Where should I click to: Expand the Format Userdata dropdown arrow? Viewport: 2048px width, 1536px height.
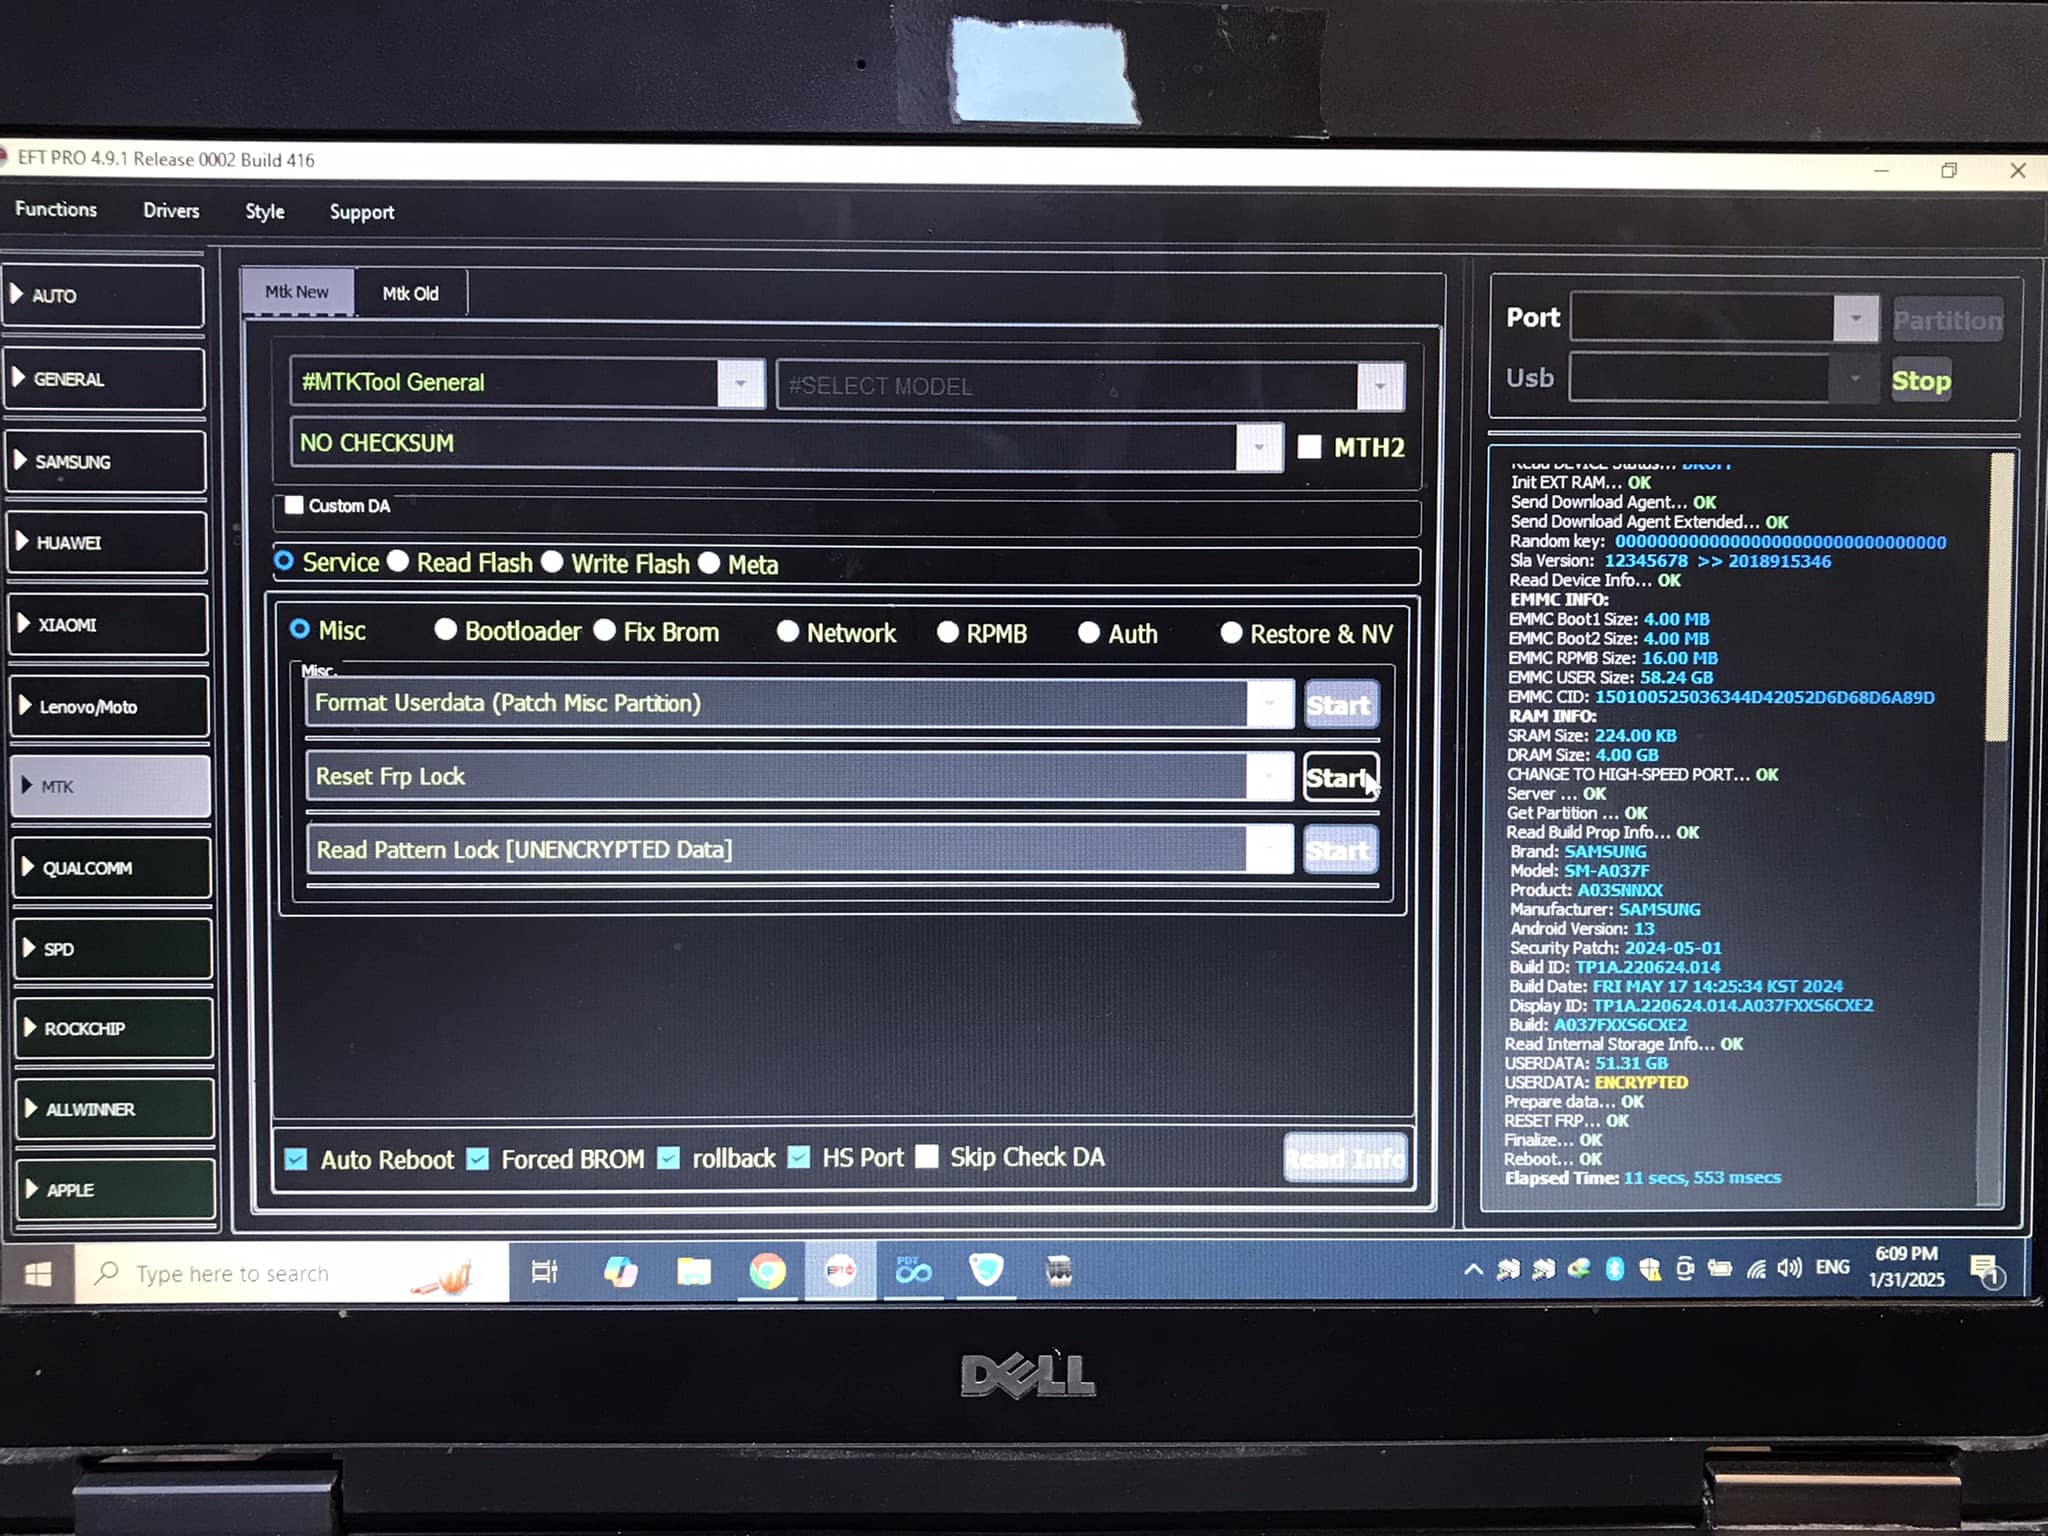tap(1270, 704)
